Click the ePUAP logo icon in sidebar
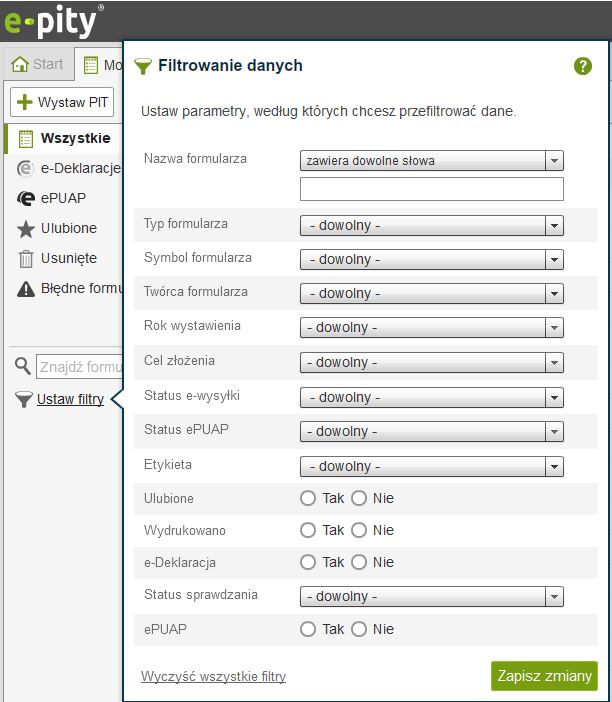This screenshot has height=702, width=612. click(x=26, y=198)
